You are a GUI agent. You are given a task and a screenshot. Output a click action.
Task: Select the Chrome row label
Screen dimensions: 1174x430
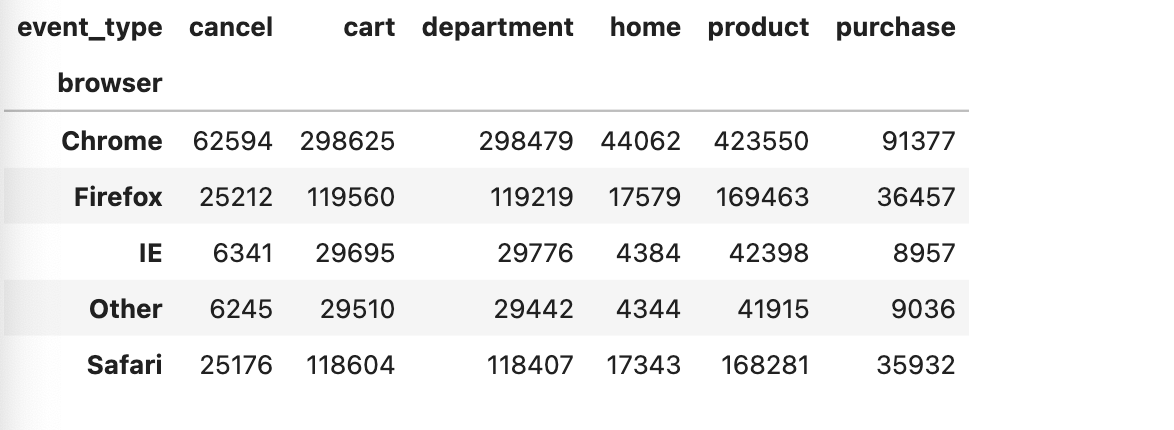coord(112,141)
